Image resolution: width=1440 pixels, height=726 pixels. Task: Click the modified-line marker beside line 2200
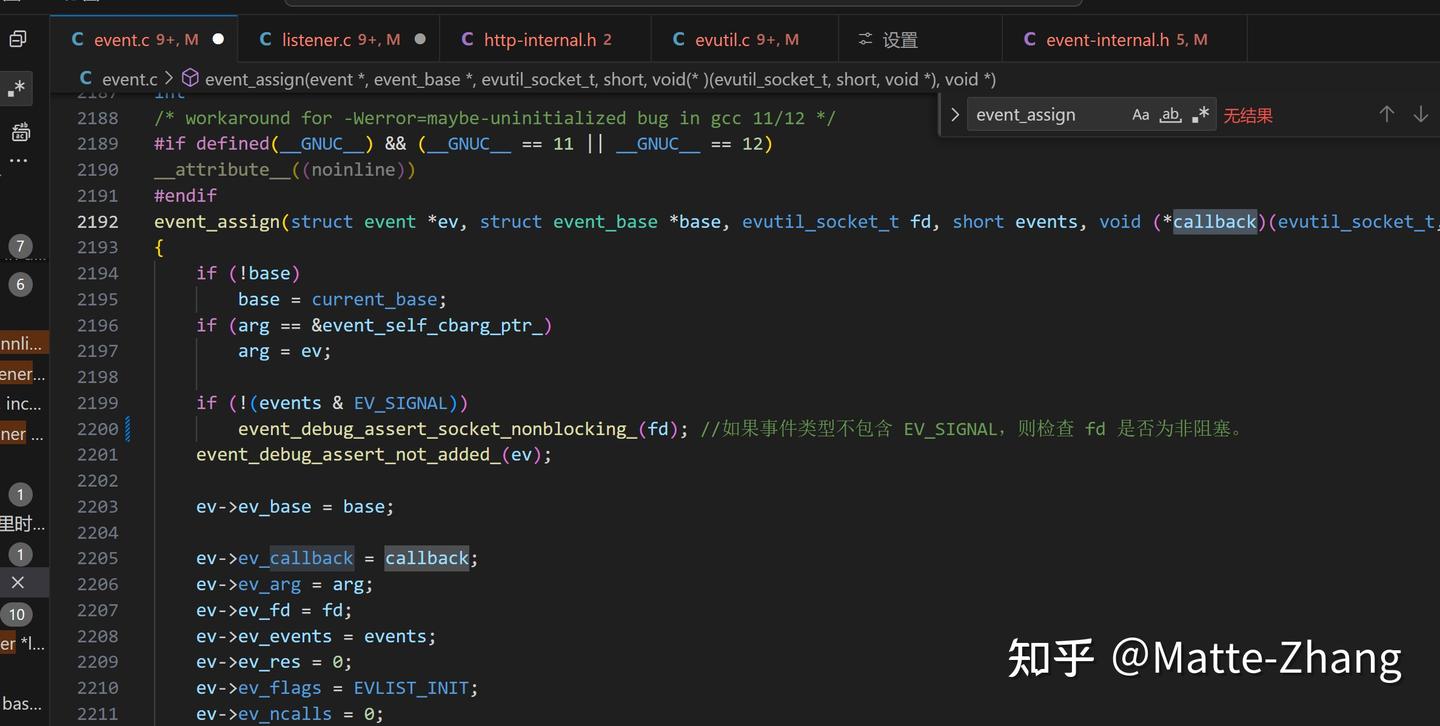[x=127, y=429]
